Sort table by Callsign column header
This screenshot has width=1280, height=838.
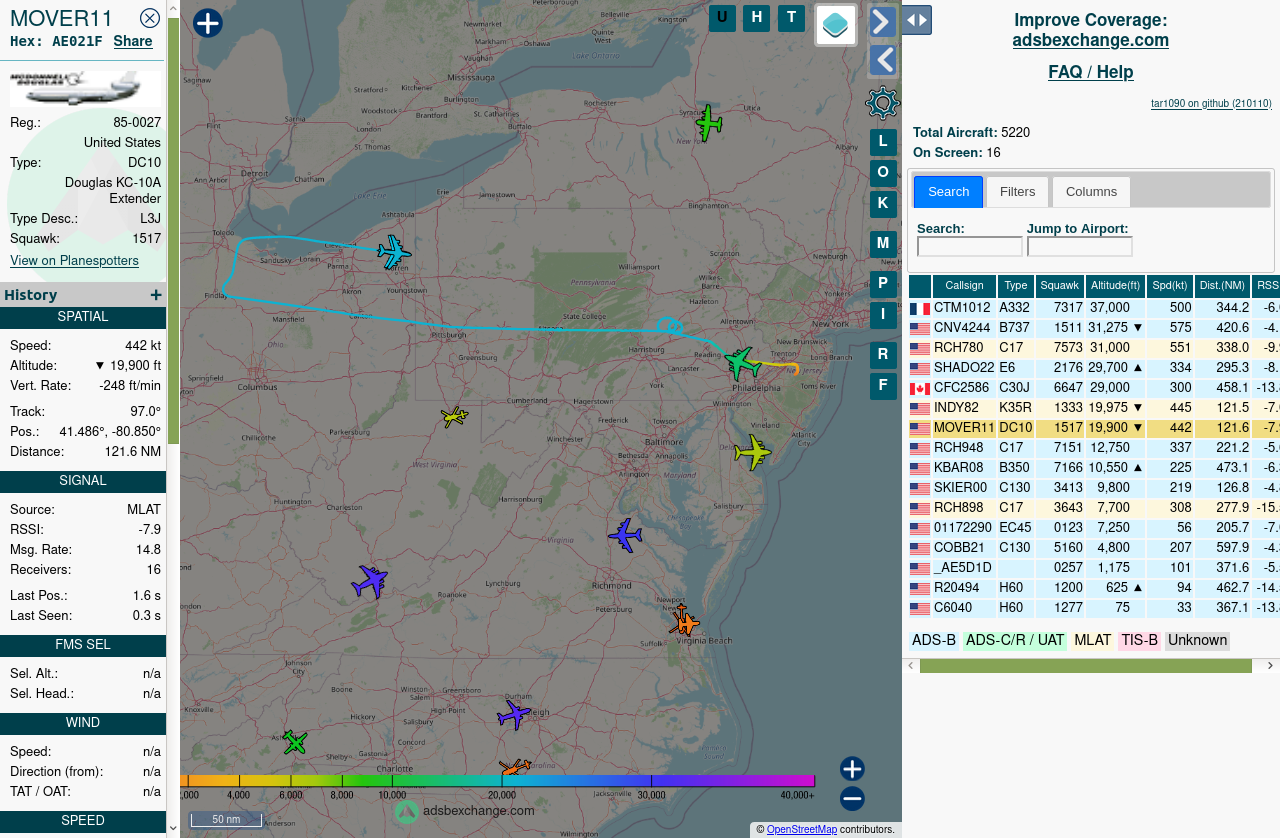[964, 286]
